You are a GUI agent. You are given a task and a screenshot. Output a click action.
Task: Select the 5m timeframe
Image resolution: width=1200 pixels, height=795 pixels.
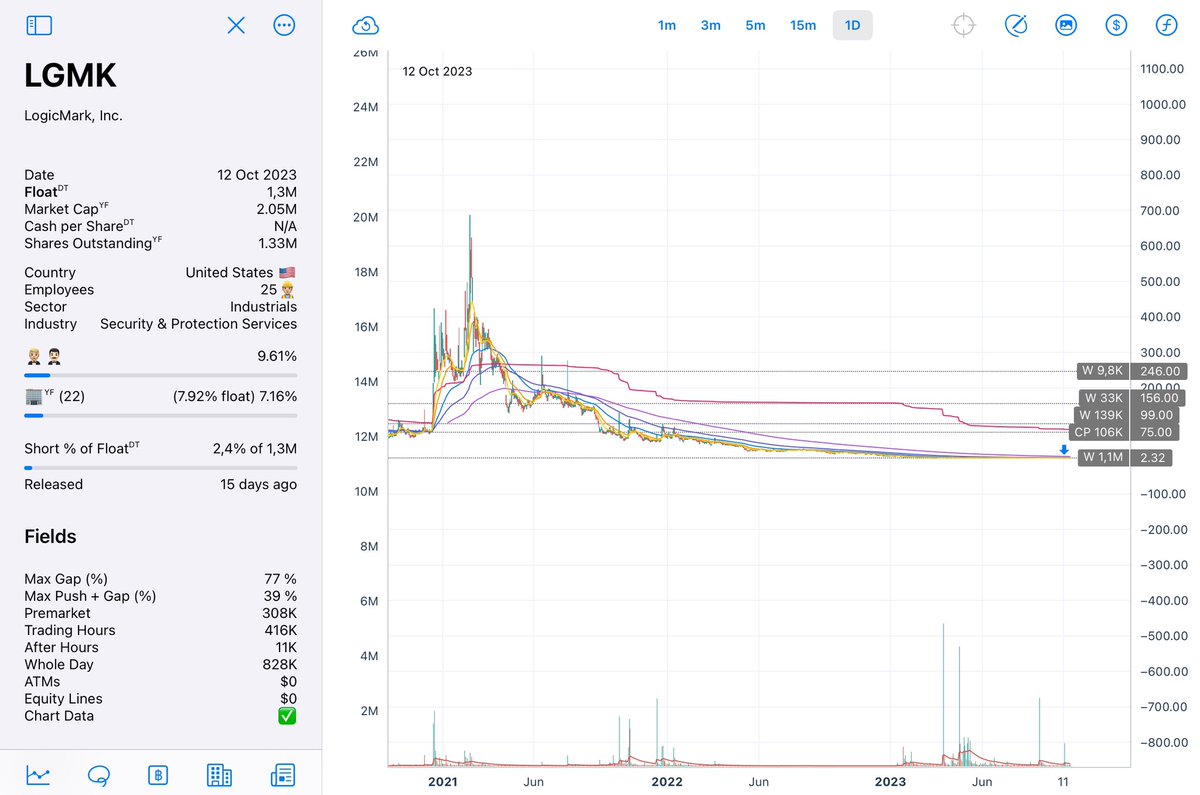755,25
